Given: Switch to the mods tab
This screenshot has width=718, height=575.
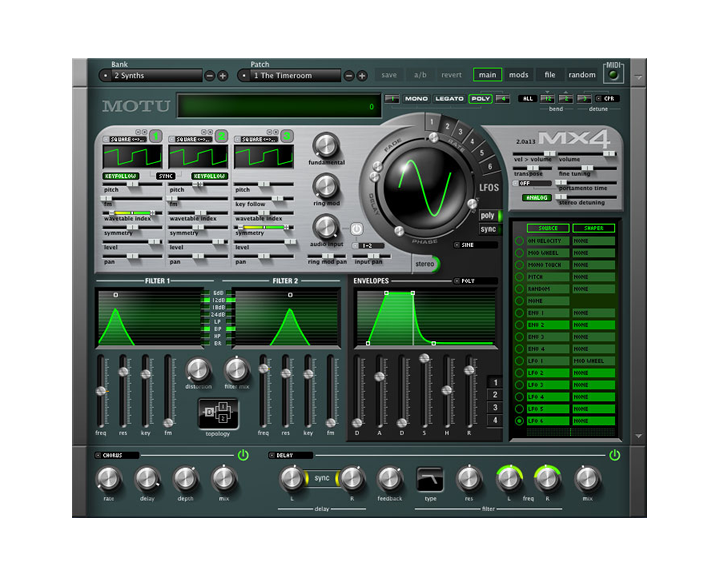Looking at the screenshot, I should coord(518,75).
